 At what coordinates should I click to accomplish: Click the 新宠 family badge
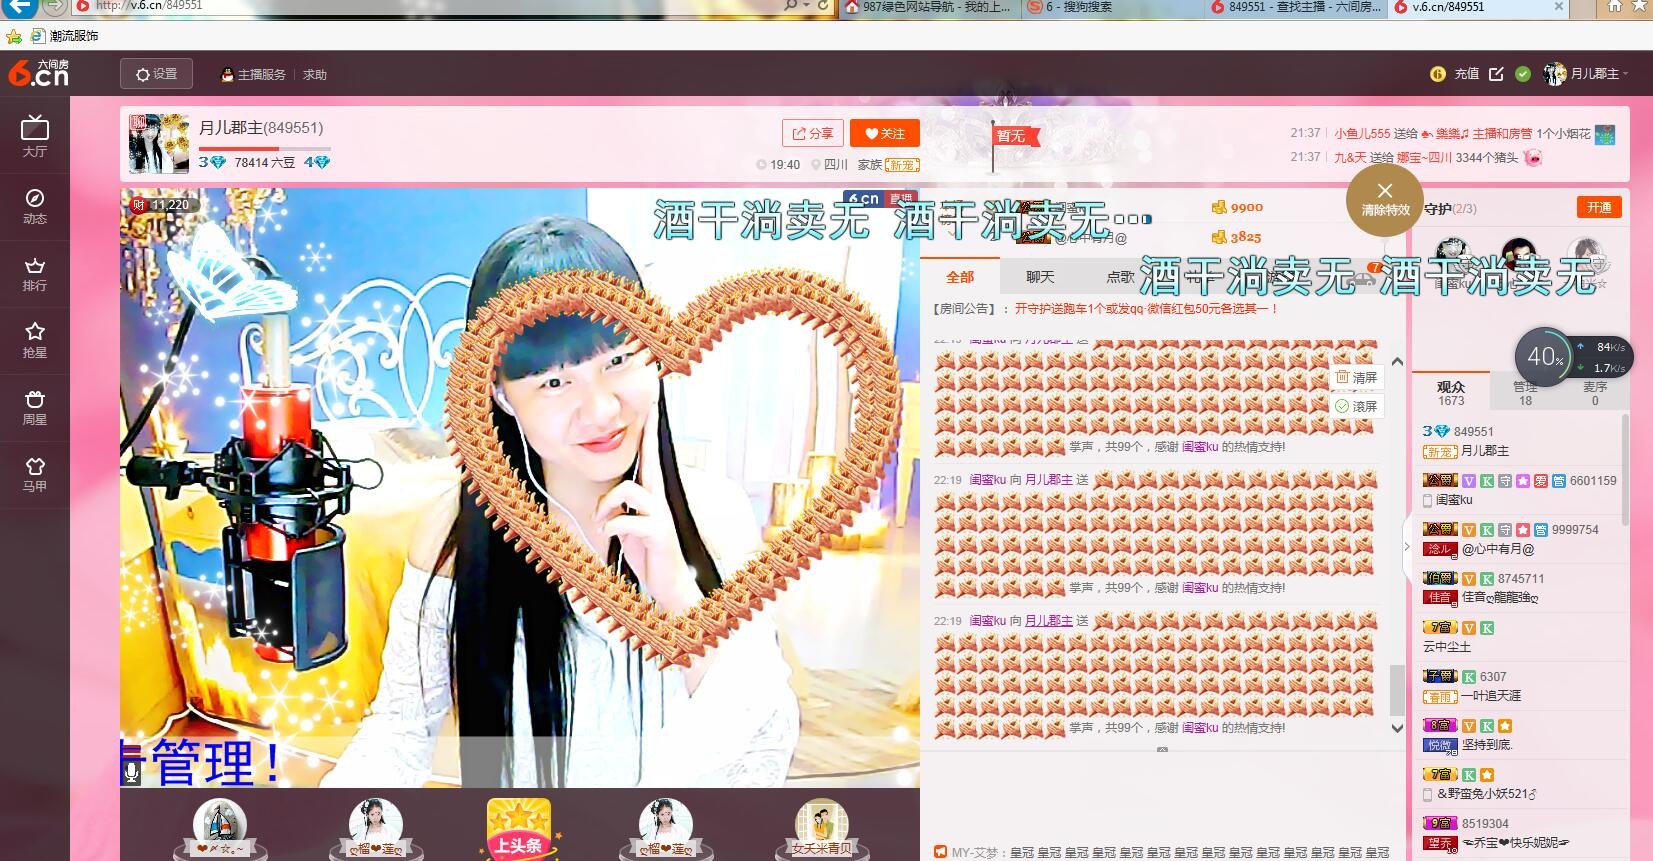point(902,165)
